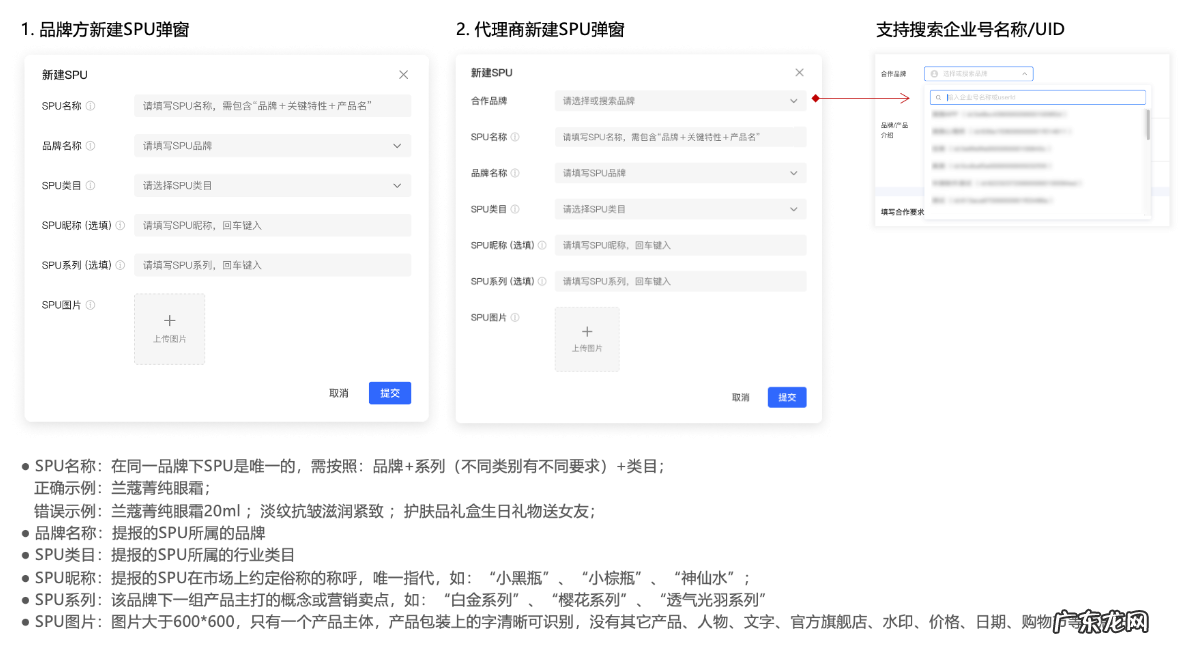
Task: Click info icon beside SPU系列 in brand-owner dialog
Action: point(120,266)
